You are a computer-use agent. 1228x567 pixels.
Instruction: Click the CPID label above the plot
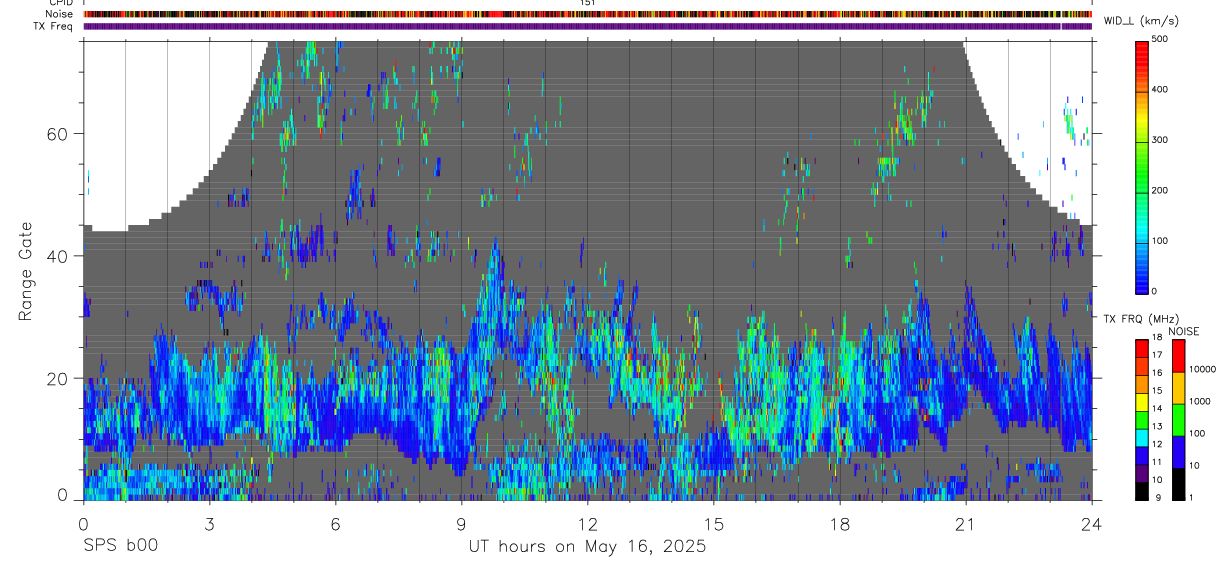pyautogui.click(x=60, y=3)
